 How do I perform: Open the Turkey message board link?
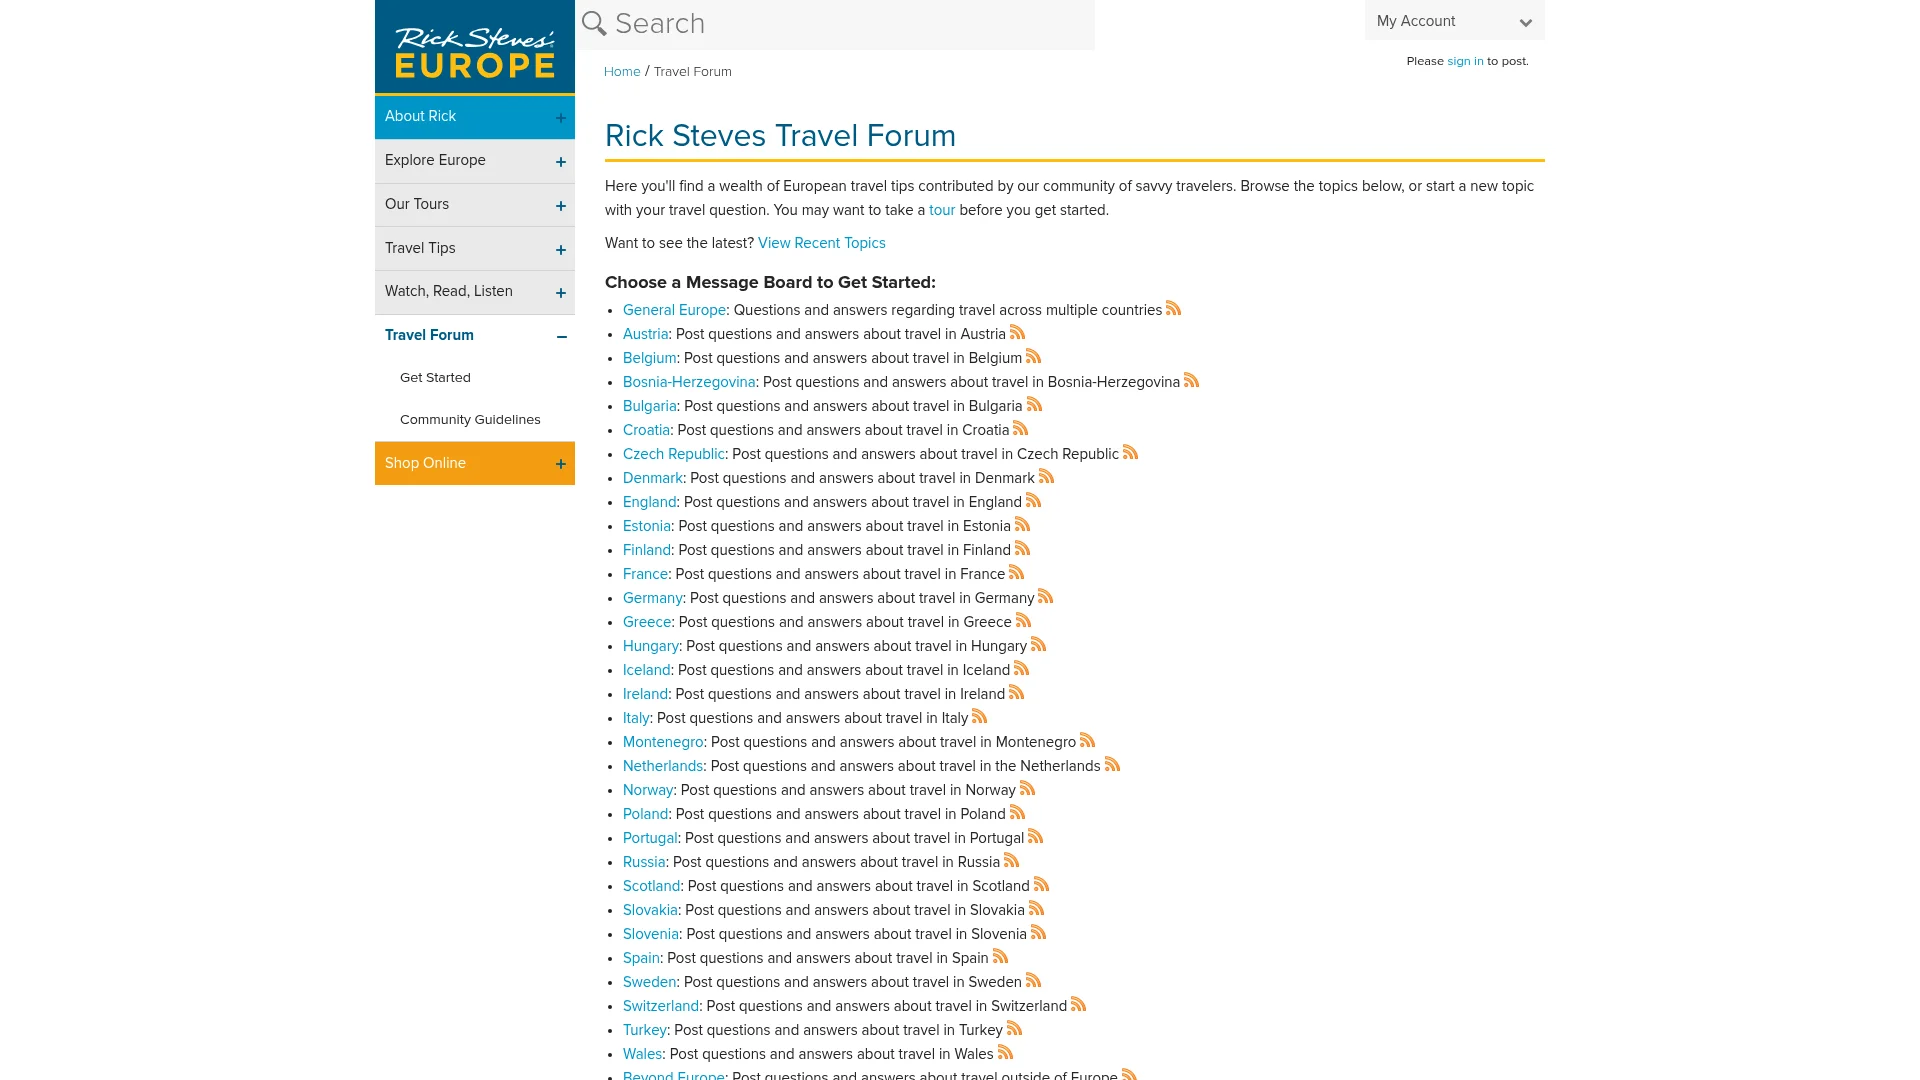645,1030
